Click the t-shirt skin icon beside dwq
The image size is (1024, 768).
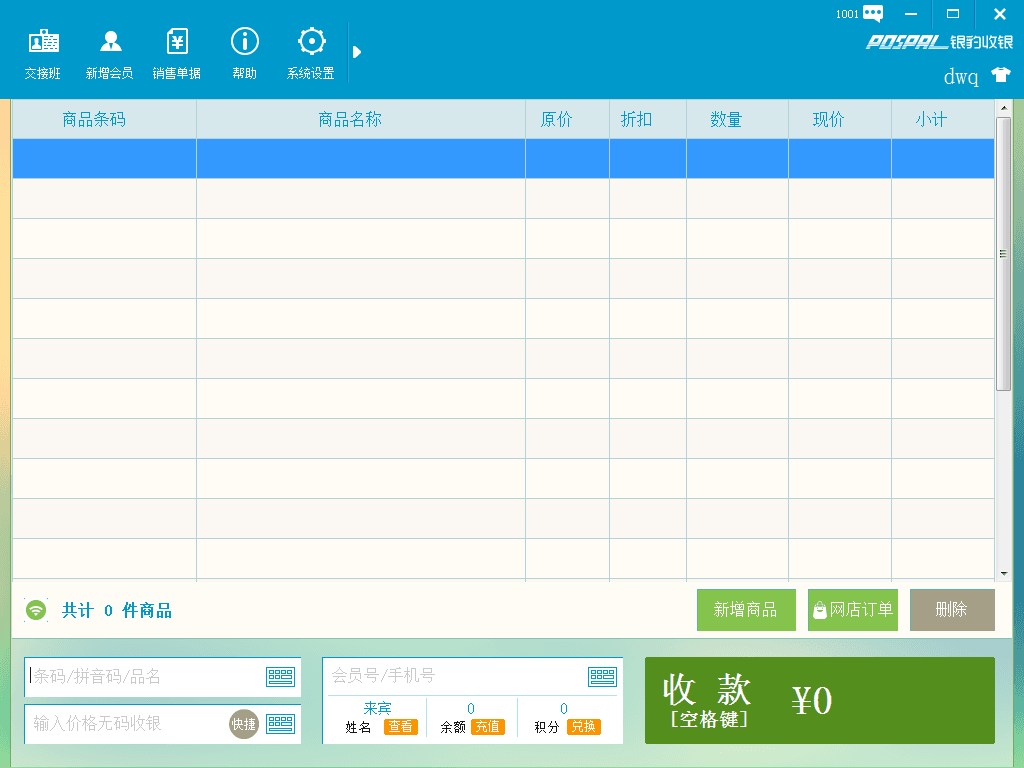tap(1000, 75)
